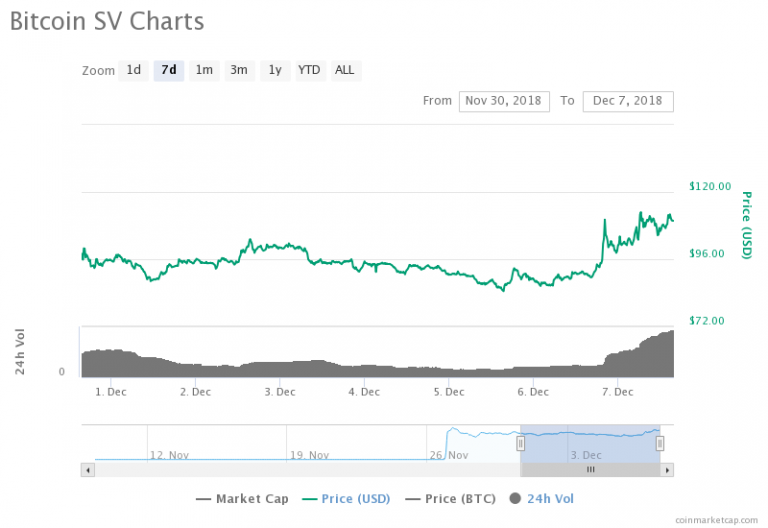768x528 pixels.
Task: Click the right range handle in the navigator
Action: click(660, 444)
